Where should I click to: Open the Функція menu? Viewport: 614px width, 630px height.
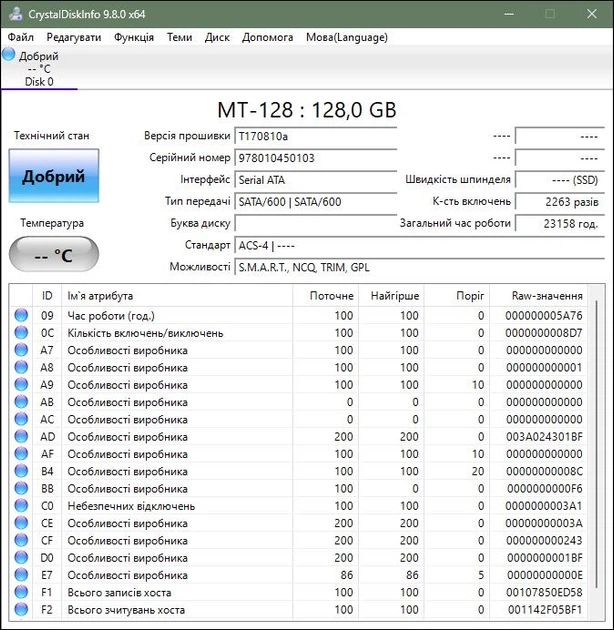134,37
